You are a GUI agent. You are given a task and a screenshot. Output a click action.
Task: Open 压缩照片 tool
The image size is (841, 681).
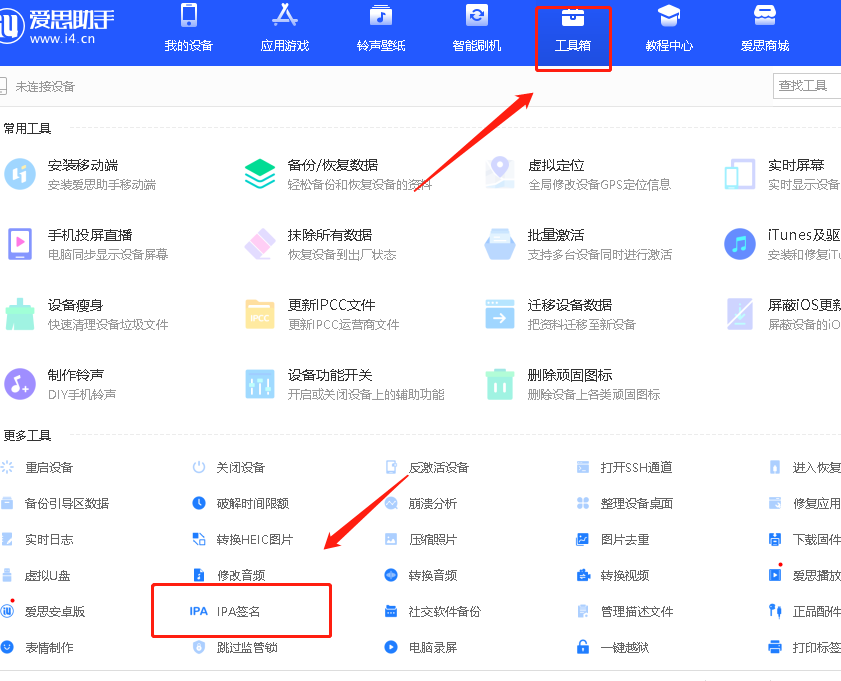click(x=421, y=539)
